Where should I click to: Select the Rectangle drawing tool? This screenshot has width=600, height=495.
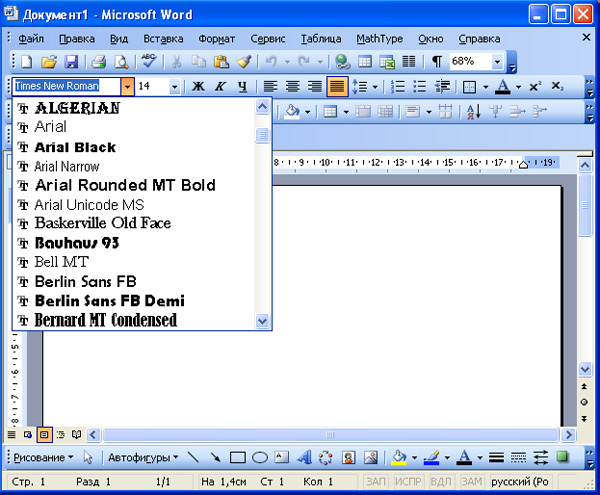(238, 458)
